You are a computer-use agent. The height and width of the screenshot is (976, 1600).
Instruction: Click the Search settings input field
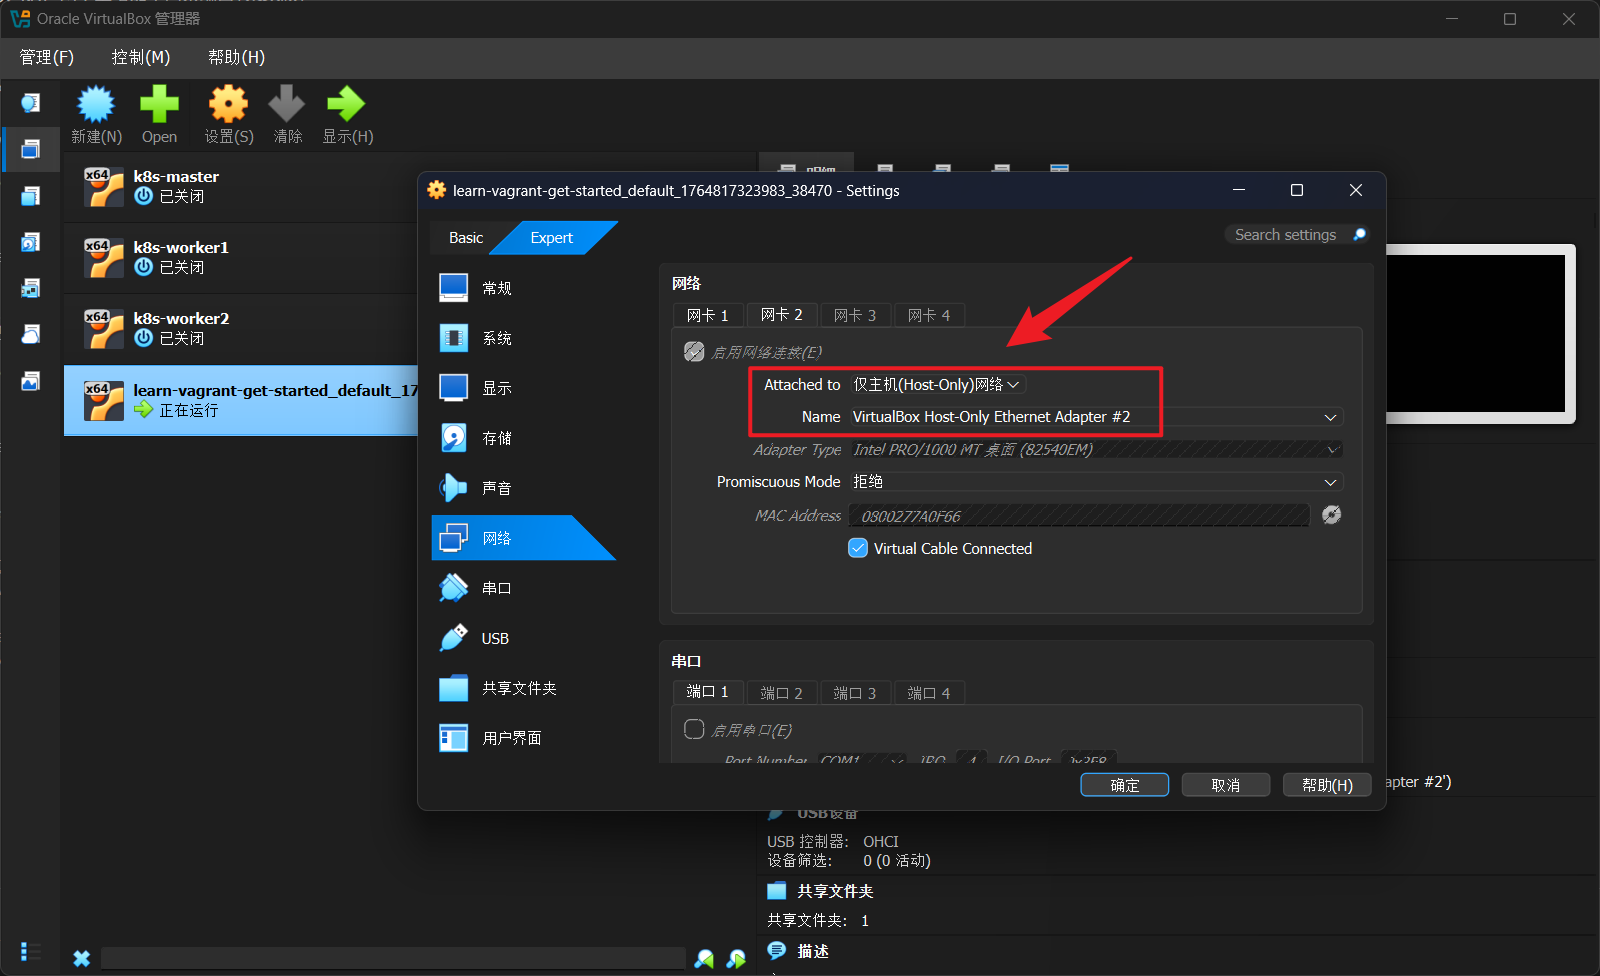pyautogui.click(x=1285, y=234)
